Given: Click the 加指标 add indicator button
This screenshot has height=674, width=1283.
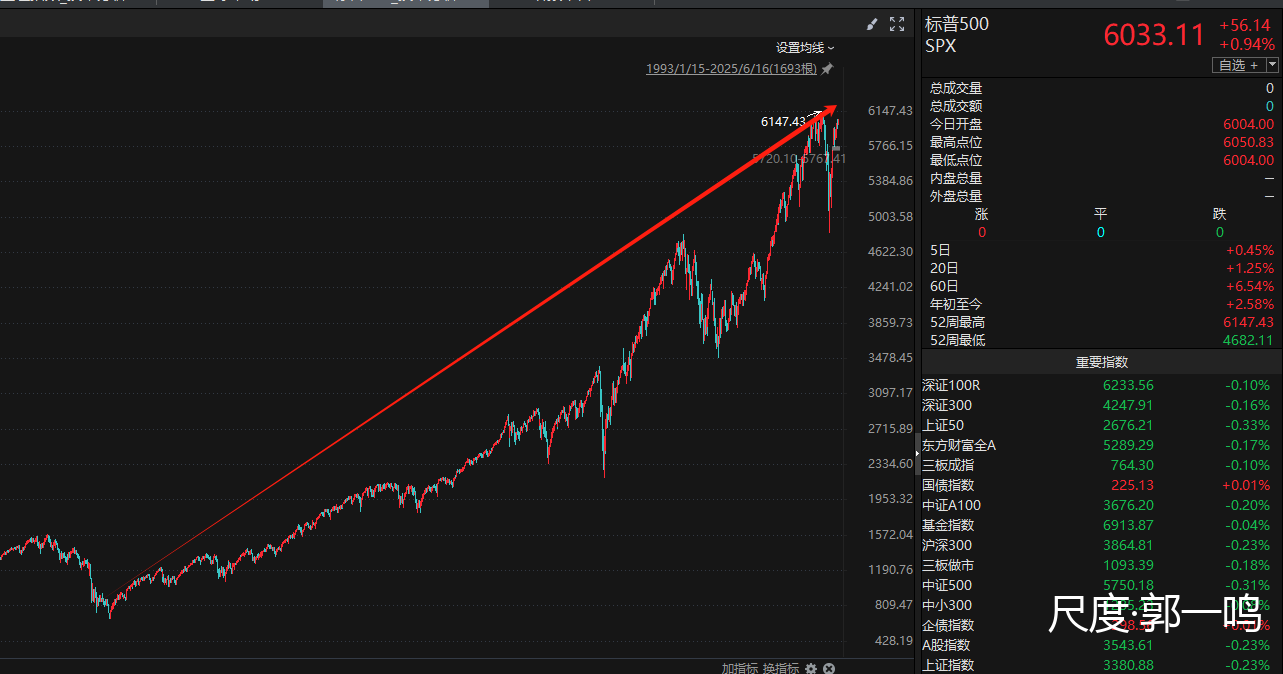Looking at the screenshot, I should 740,667.
